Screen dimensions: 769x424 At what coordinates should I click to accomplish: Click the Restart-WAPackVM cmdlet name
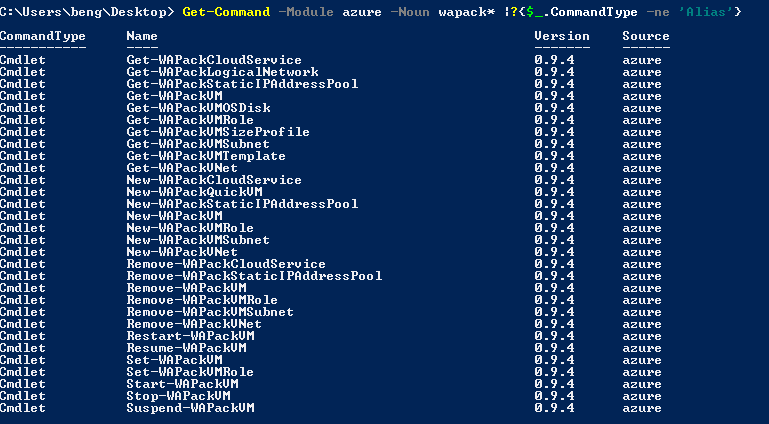coord(190,336)
